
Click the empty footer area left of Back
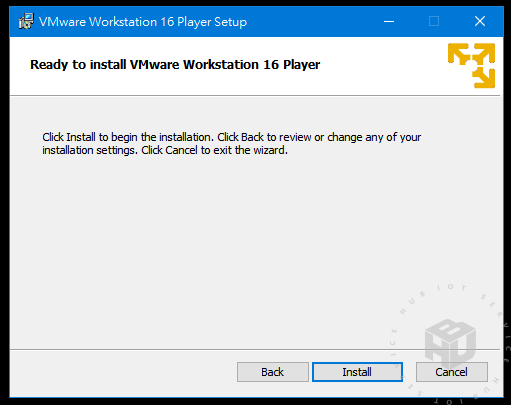(123, 373)
